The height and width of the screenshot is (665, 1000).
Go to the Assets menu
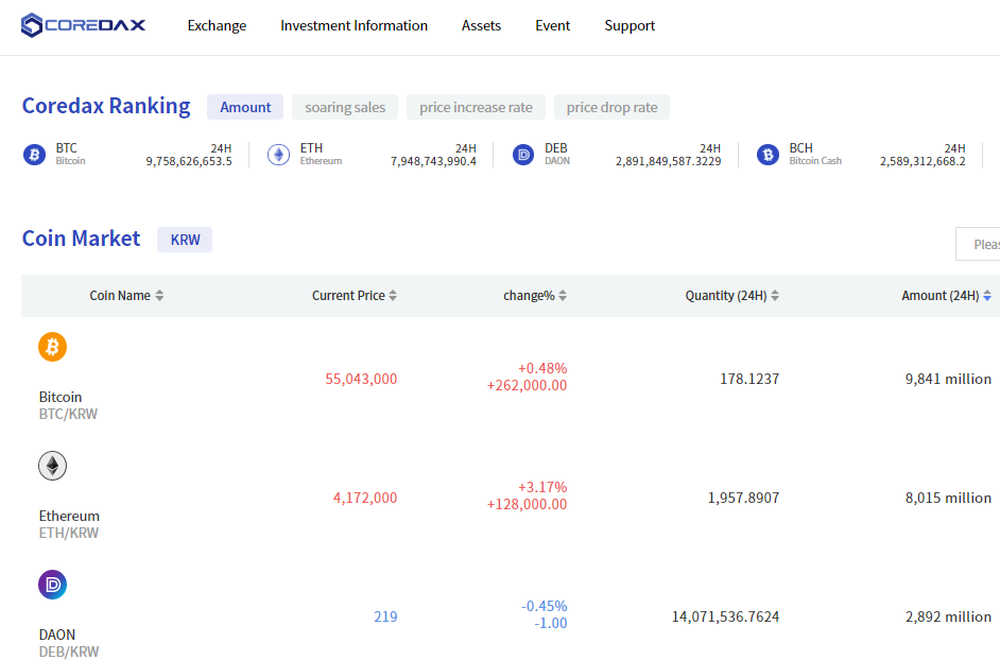[x=482, y=26]
